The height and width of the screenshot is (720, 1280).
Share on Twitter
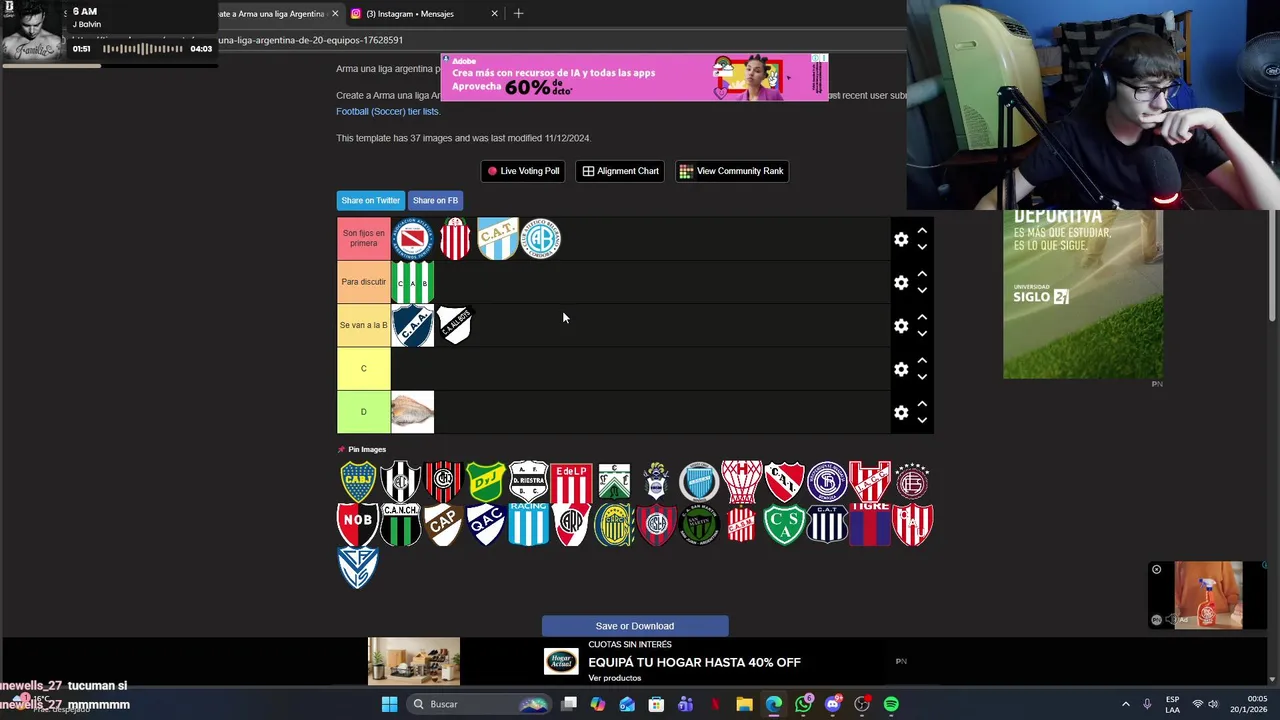point(370,200)
